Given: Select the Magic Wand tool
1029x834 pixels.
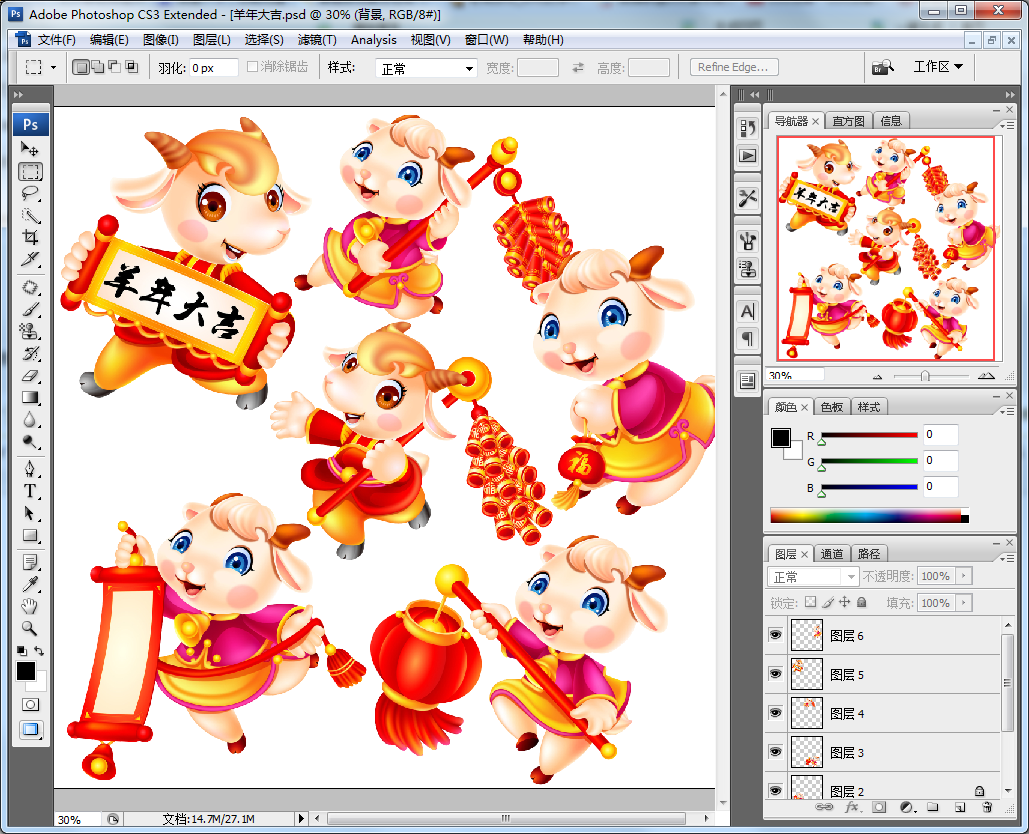Looking at the screenshot, I should pyautogui.click(x=30, y=215).
